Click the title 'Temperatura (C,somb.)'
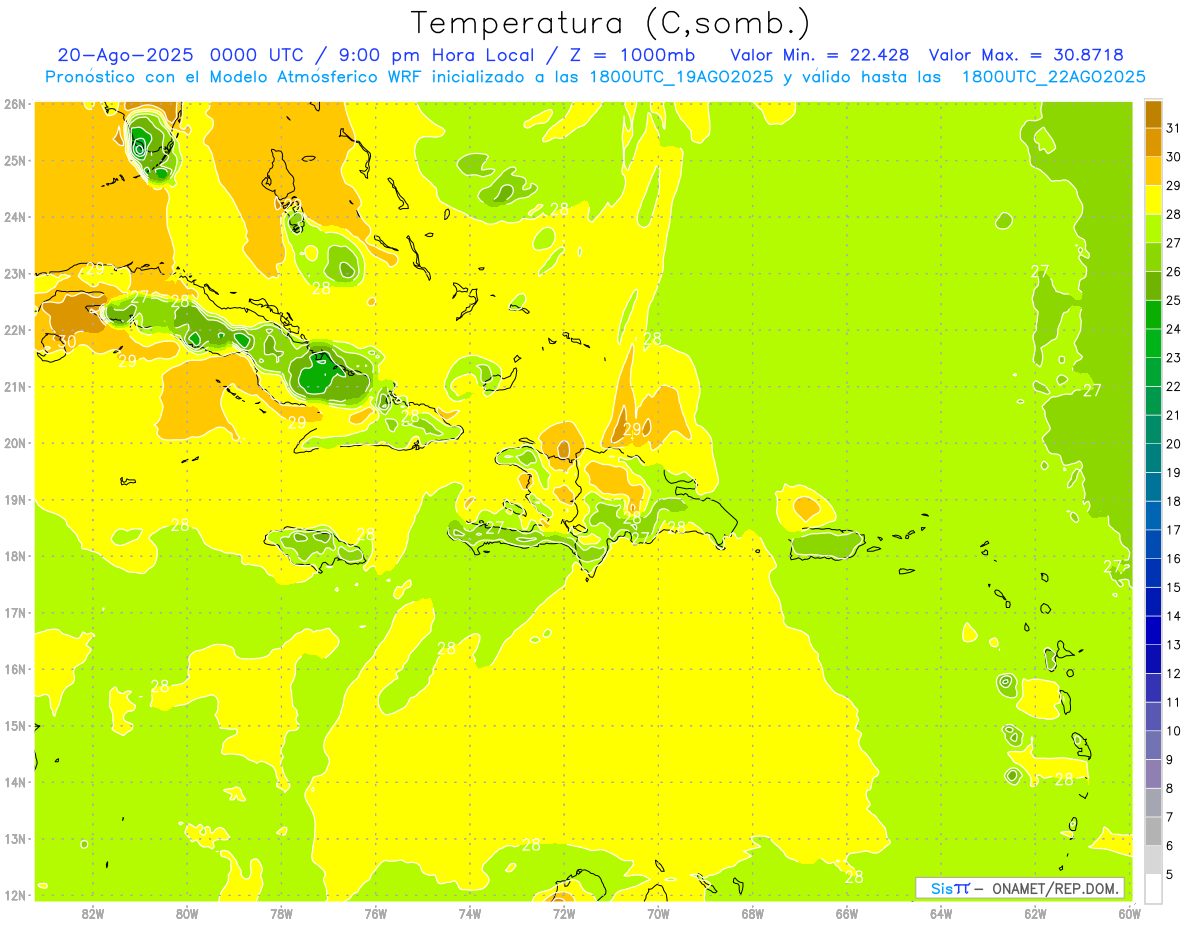Image resolution: width=1200 pixels, height=927 pixels. (x=610, y=24)
